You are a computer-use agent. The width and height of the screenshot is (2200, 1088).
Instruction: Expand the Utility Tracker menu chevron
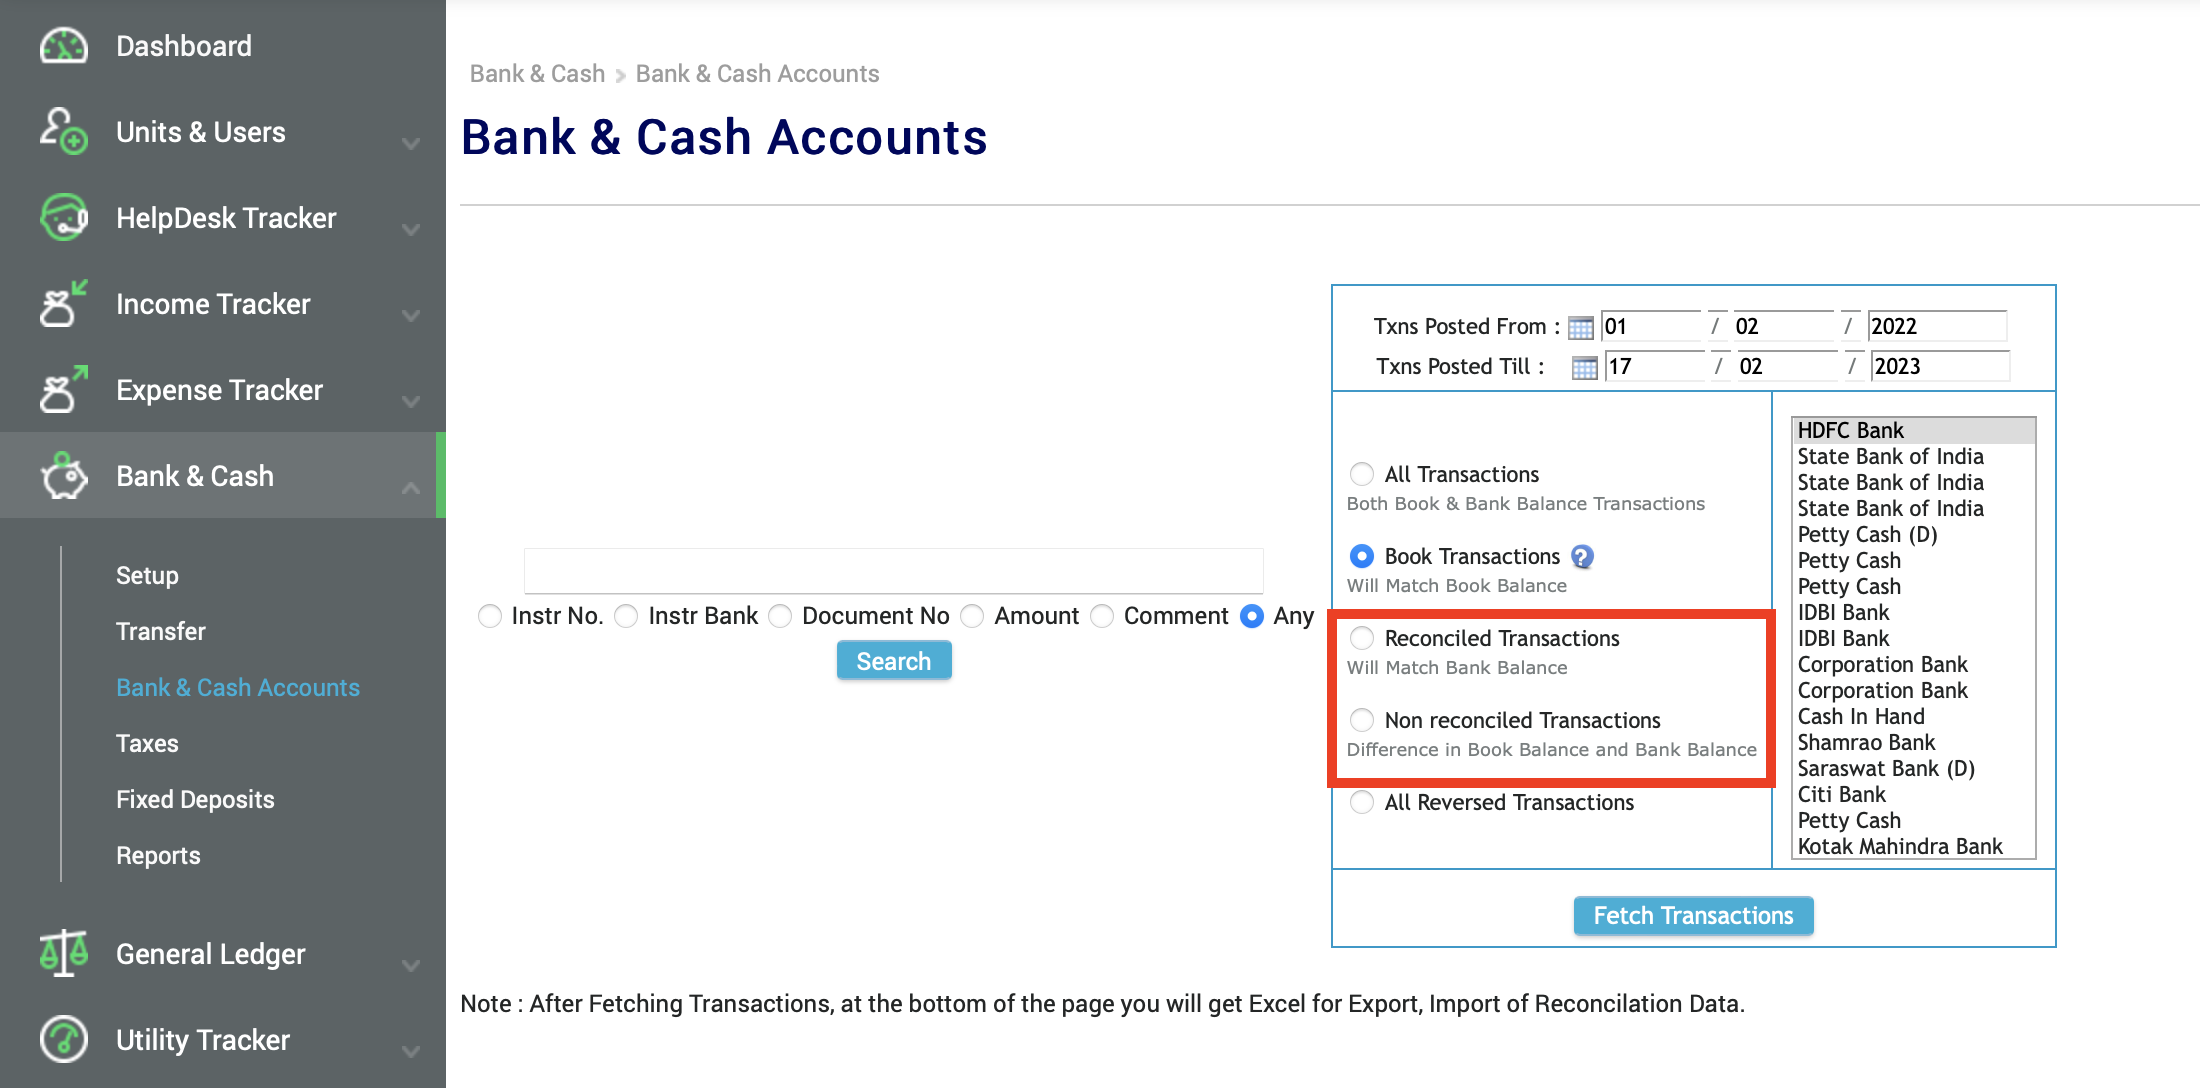coord(411,1052)
